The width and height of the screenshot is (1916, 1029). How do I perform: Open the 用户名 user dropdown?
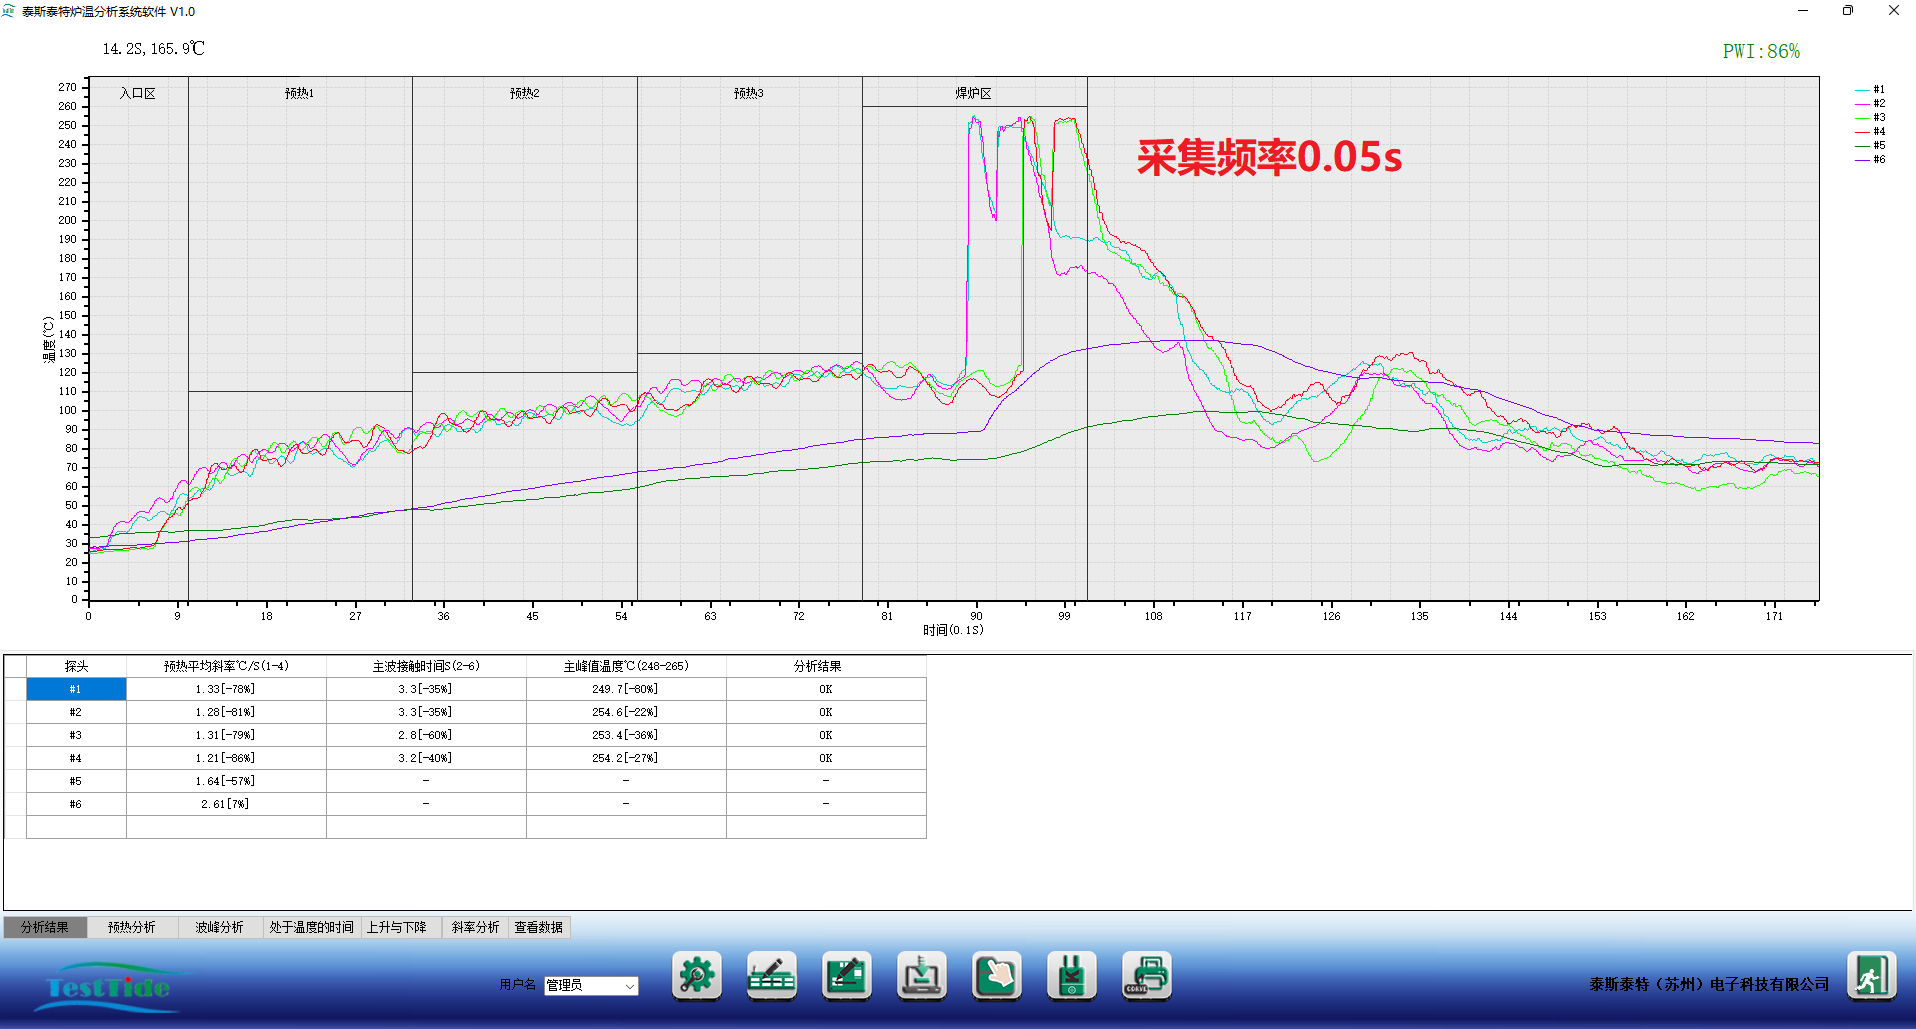pyautogui.click(x=591, y=986)
